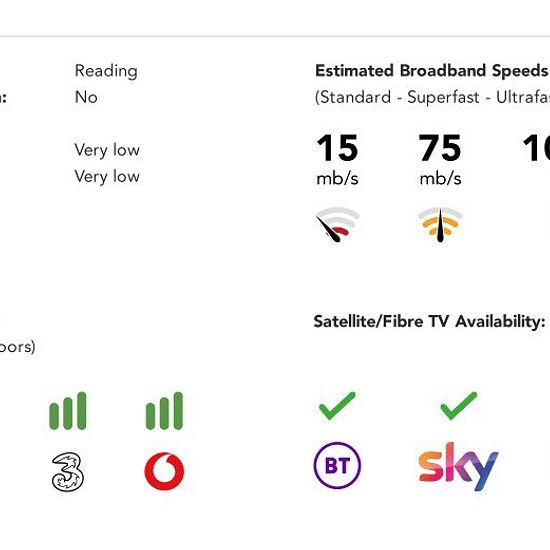
Task: Click the Standard - Superfast - Ultrafast subtitle
Action: (432, 97)
